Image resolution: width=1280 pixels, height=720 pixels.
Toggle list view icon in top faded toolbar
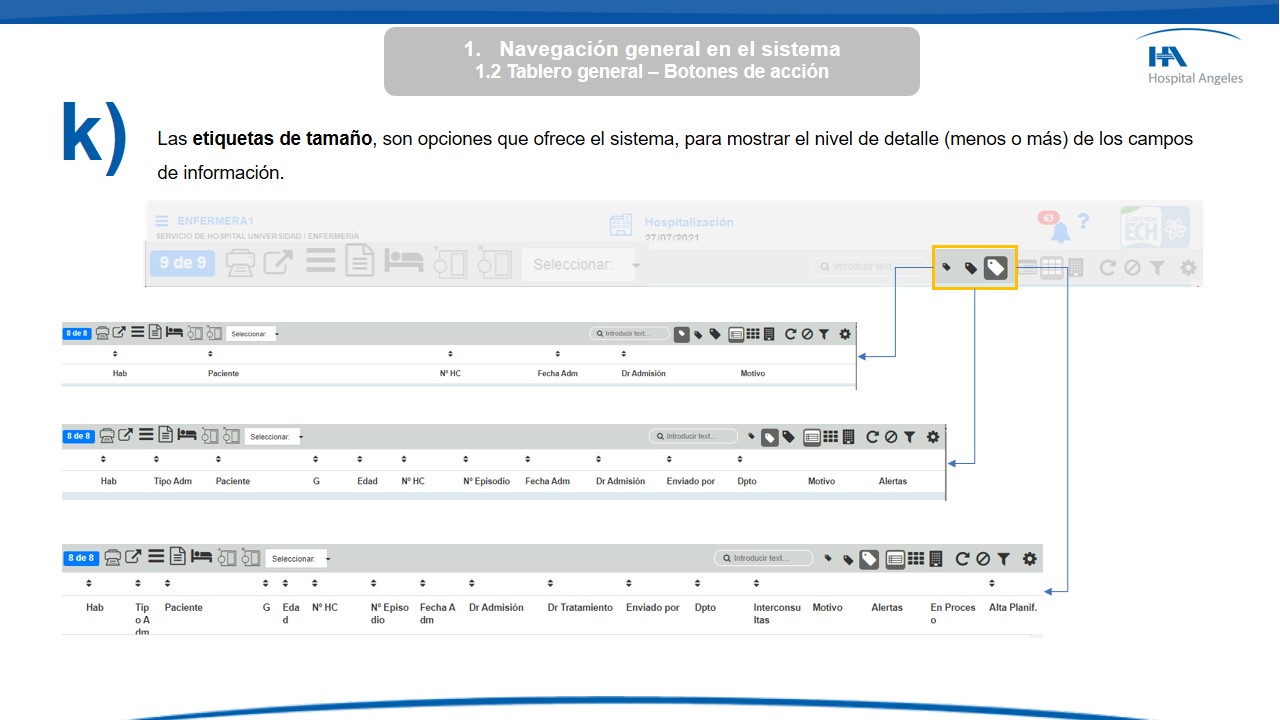[x=1027, y=267]
